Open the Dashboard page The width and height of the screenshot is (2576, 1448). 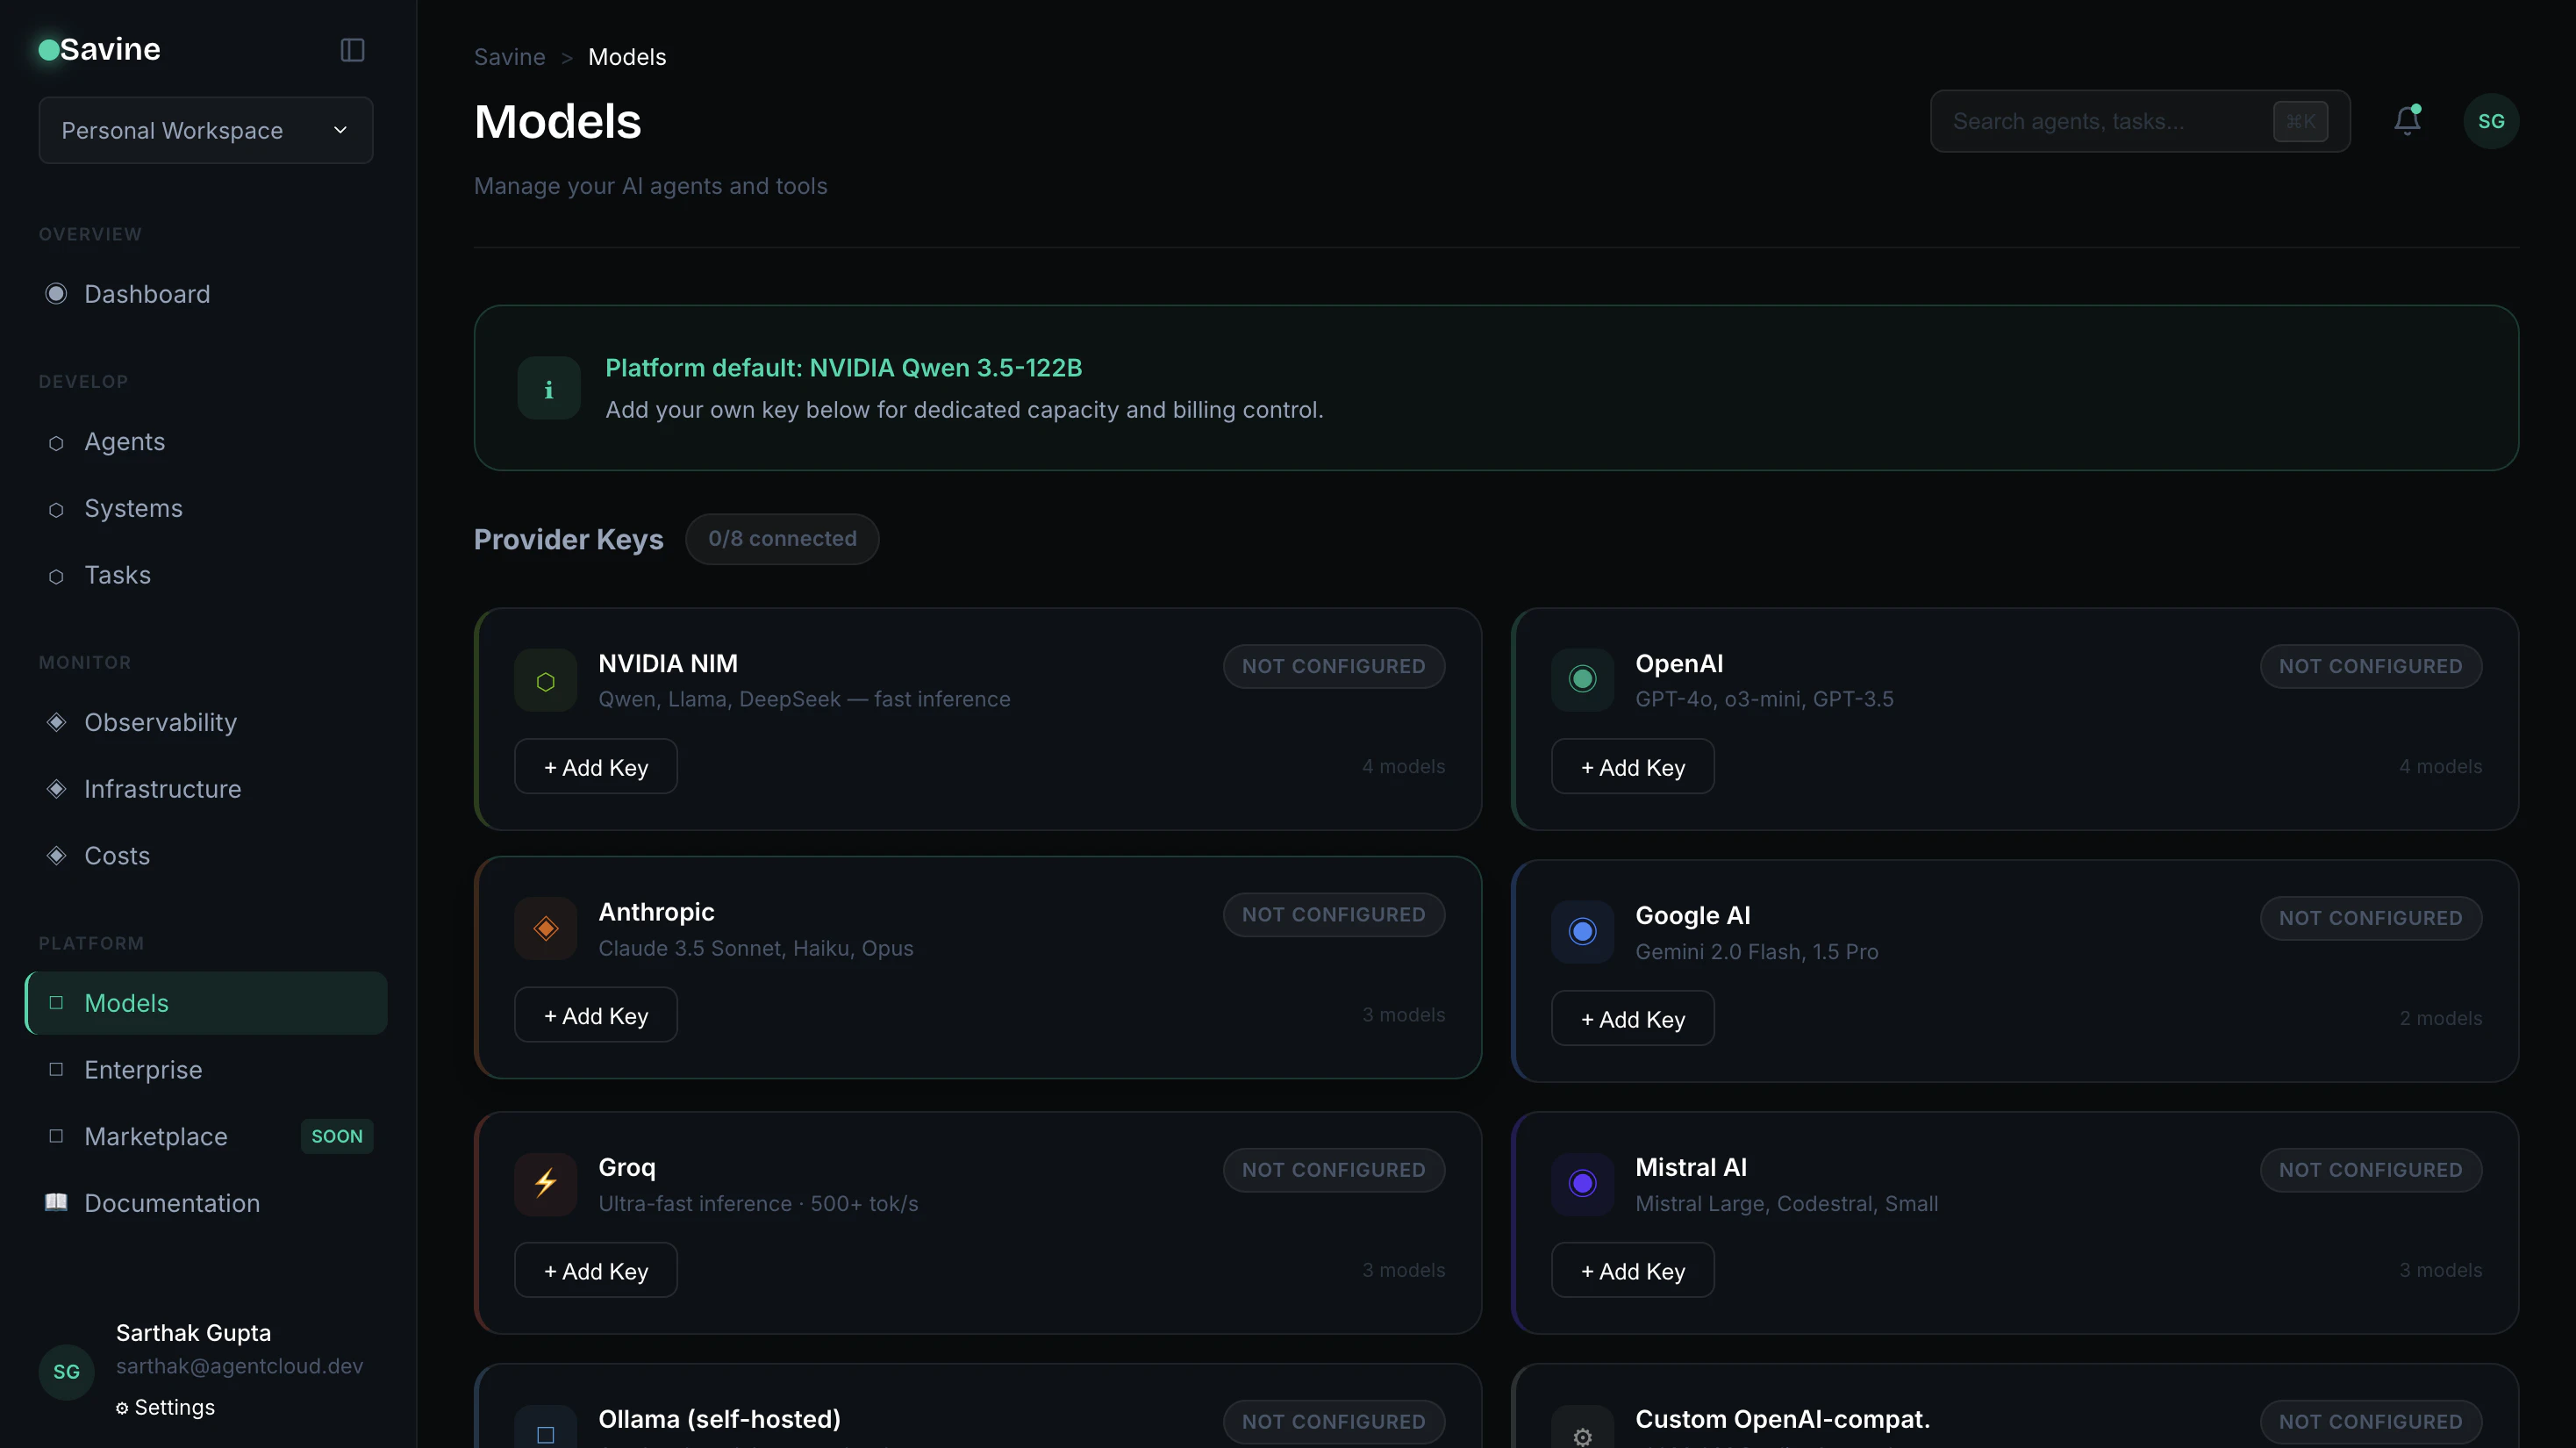pos(147,294)
